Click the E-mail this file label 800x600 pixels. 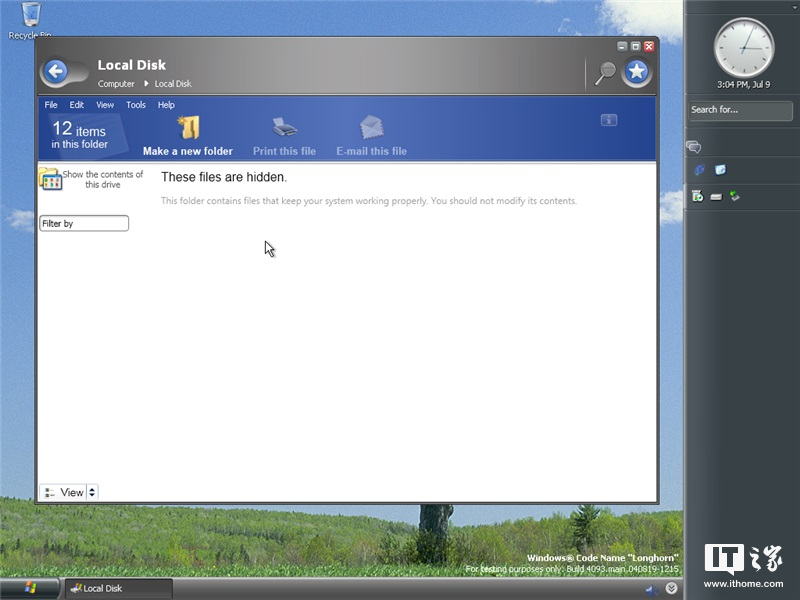371,151
